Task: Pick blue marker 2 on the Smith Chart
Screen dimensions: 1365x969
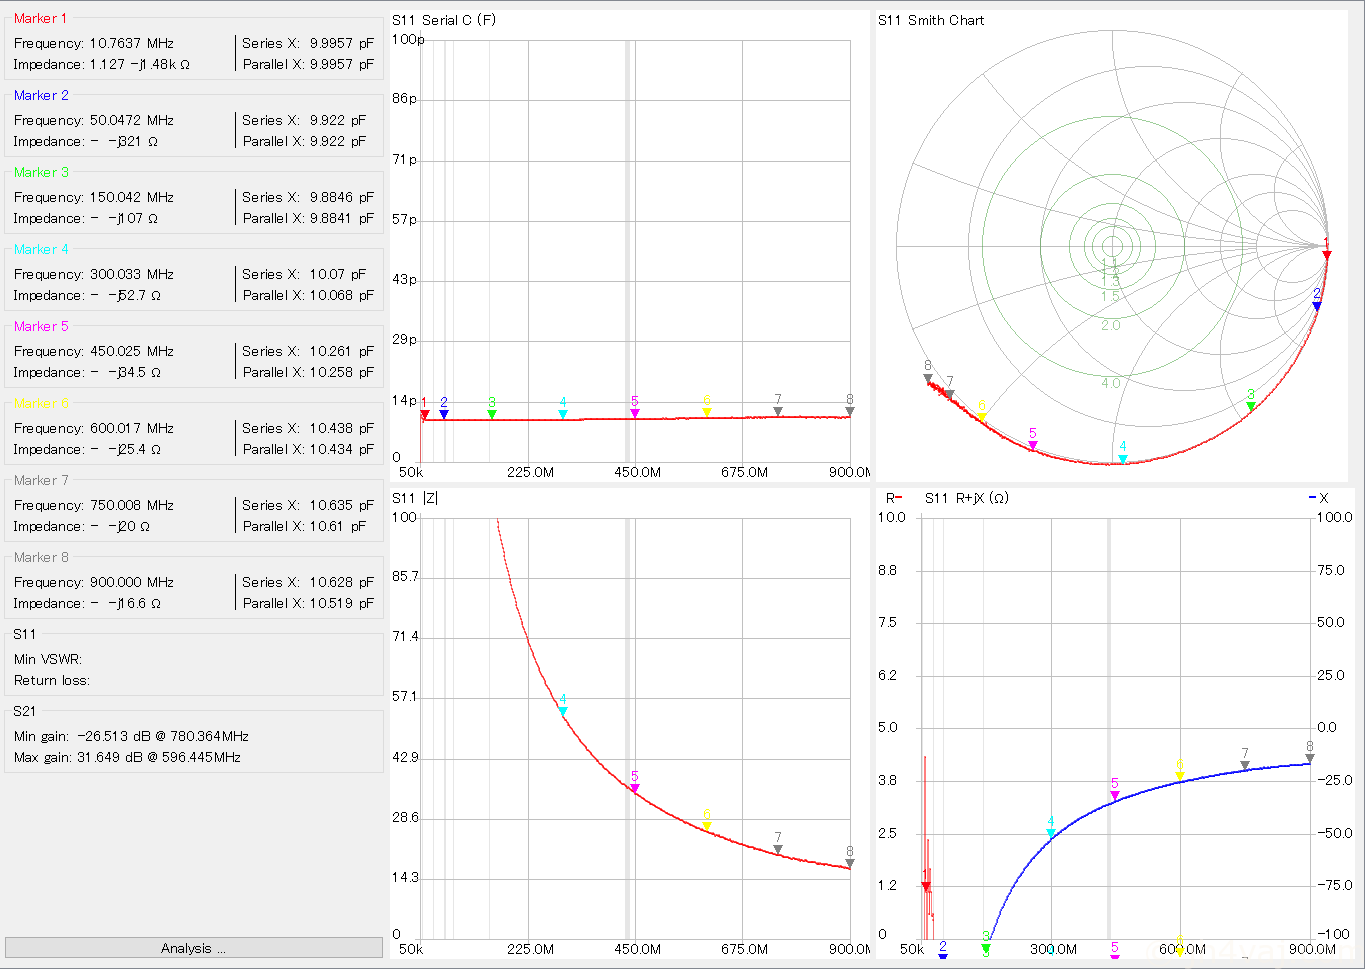Action: 1317,306
